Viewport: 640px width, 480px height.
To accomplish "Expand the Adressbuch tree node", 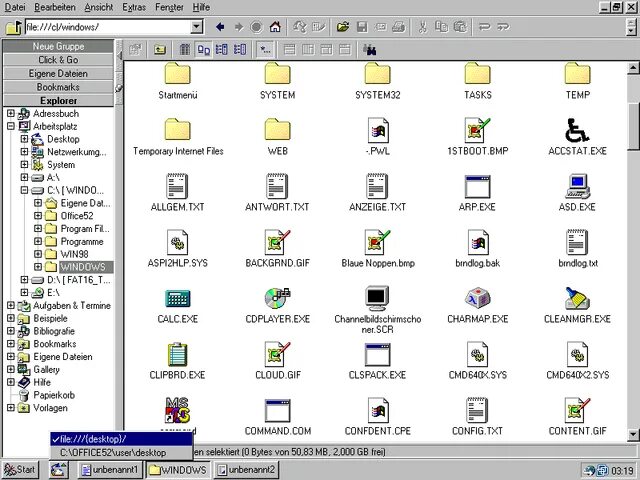I will pyautogui.click(x=11, y=113).
